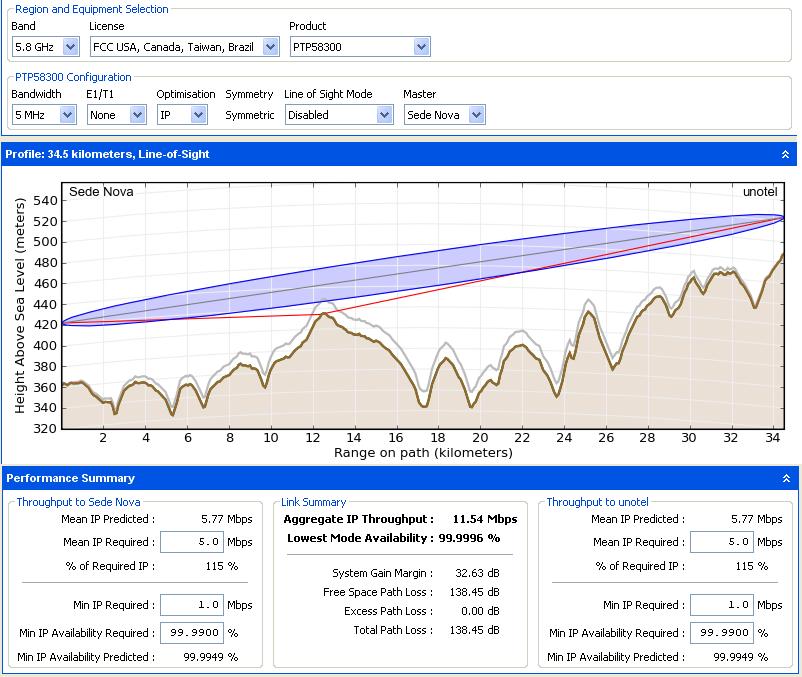Viewport: 802px width, 677px height.
Task: Collapse the Profile panel using chevron icon
Action: pos(785,154)
